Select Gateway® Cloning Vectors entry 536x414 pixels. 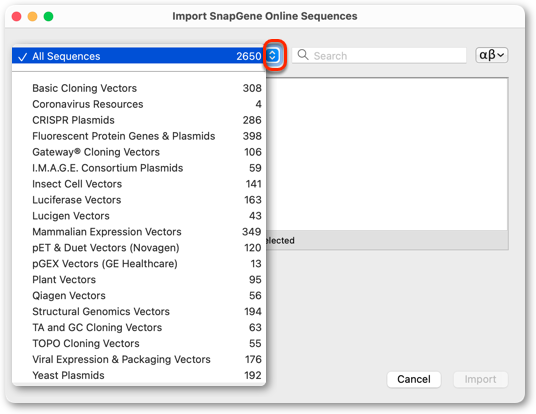point(139,152)
